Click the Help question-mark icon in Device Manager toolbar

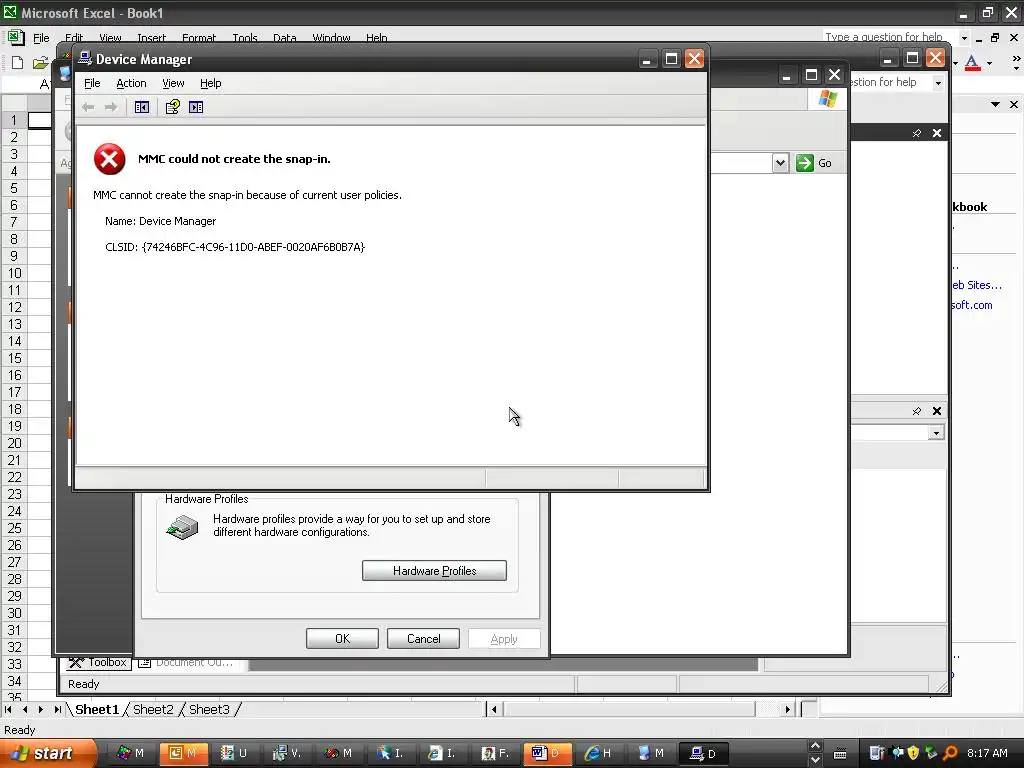pos(172,107)
